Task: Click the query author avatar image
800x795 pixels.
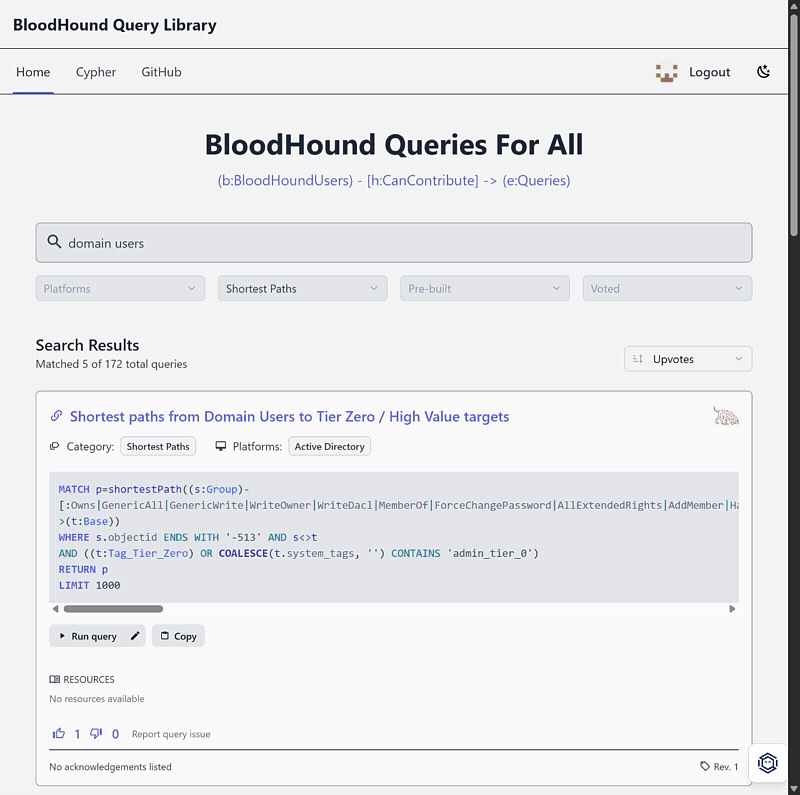Action: point(726,416)
